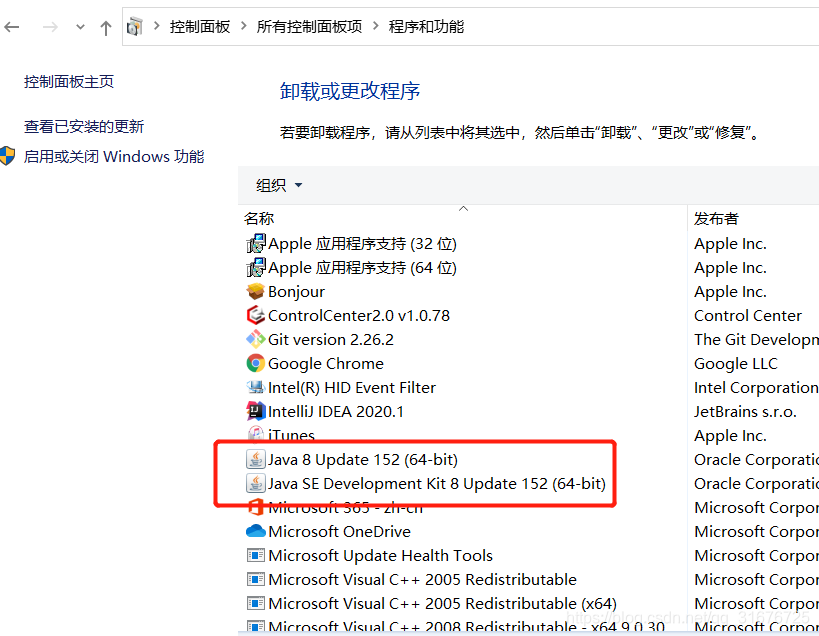
Task: Open 启用或关闭 Windows 功能 link
Action: [114, 157]
